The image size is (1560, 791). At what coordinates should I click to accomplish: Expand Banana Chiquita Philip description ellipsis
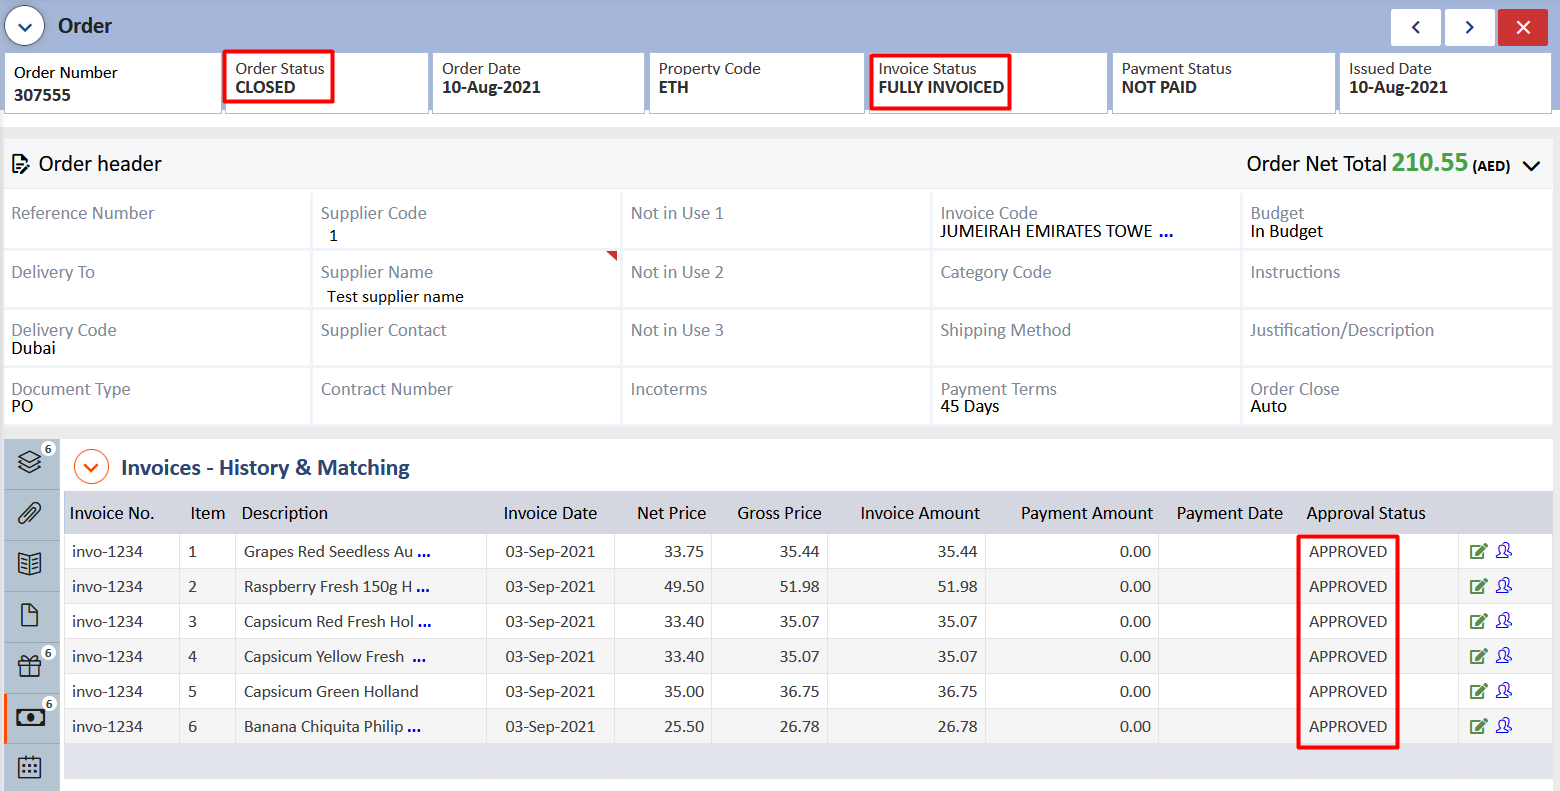tap(414, 728)
